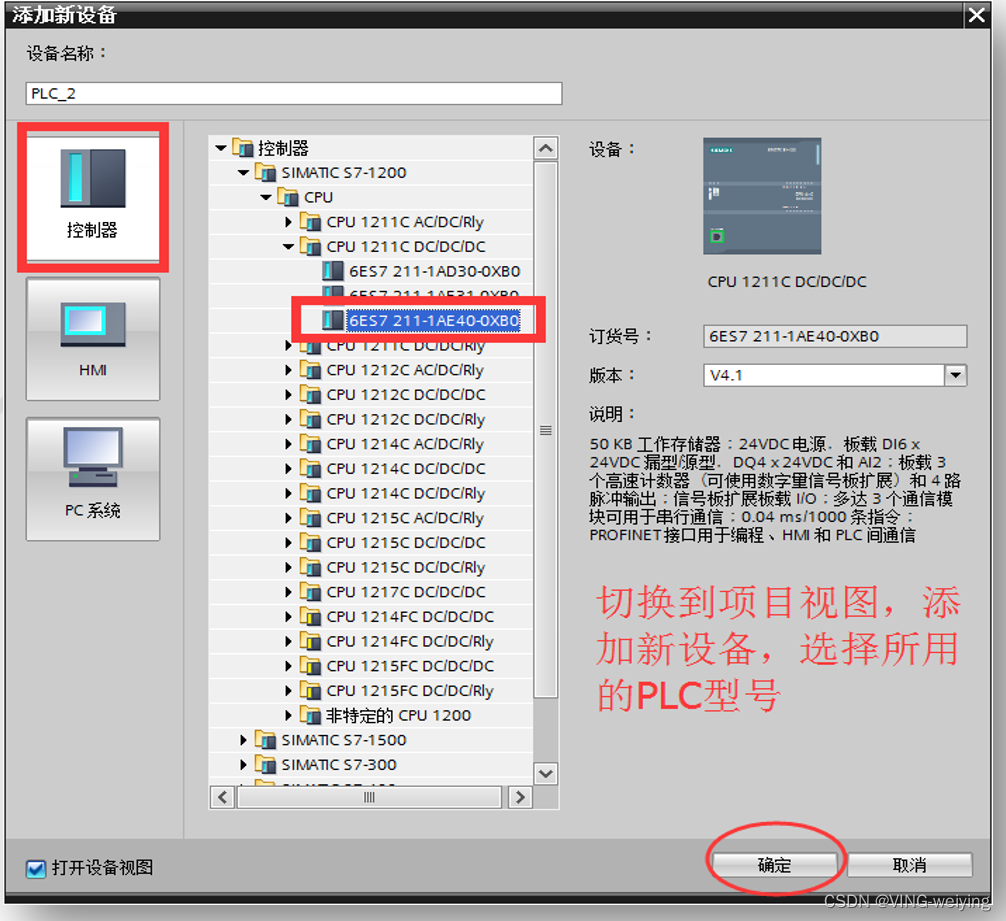Click folder icon of SIMATIC S7-300
Image resolution: width=1006 pixels, height=921 pixels.
pyautogui.click(x=266, y=764)
